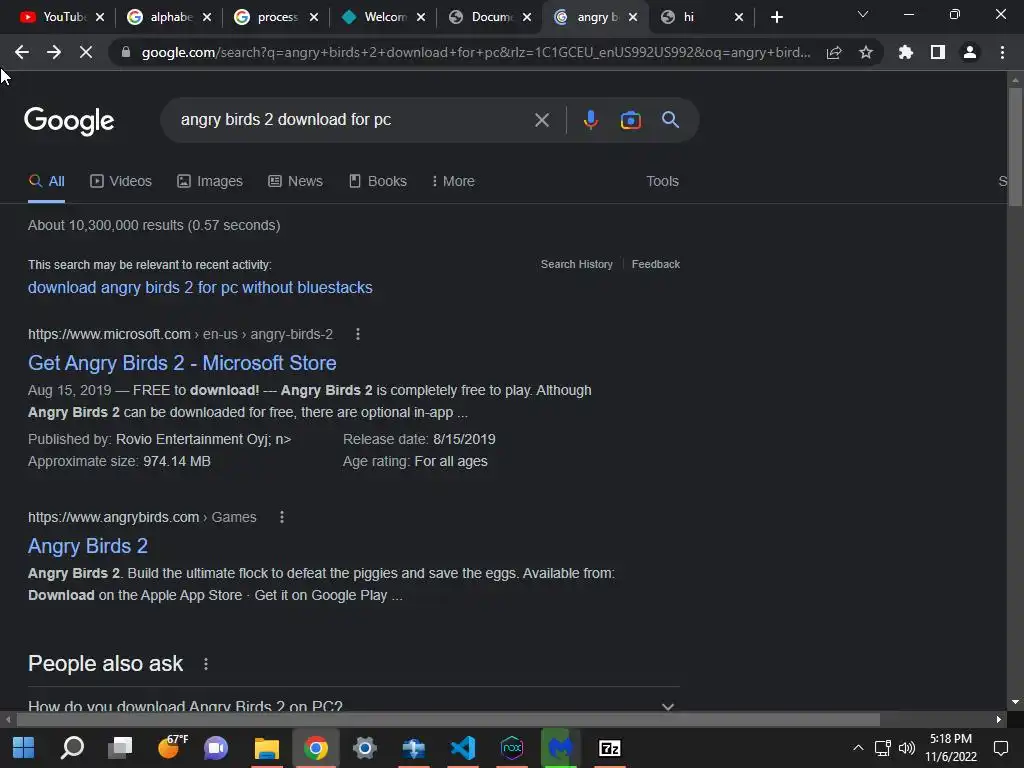
Task: Click the horizontal page scrollbar
Action: 448,720
